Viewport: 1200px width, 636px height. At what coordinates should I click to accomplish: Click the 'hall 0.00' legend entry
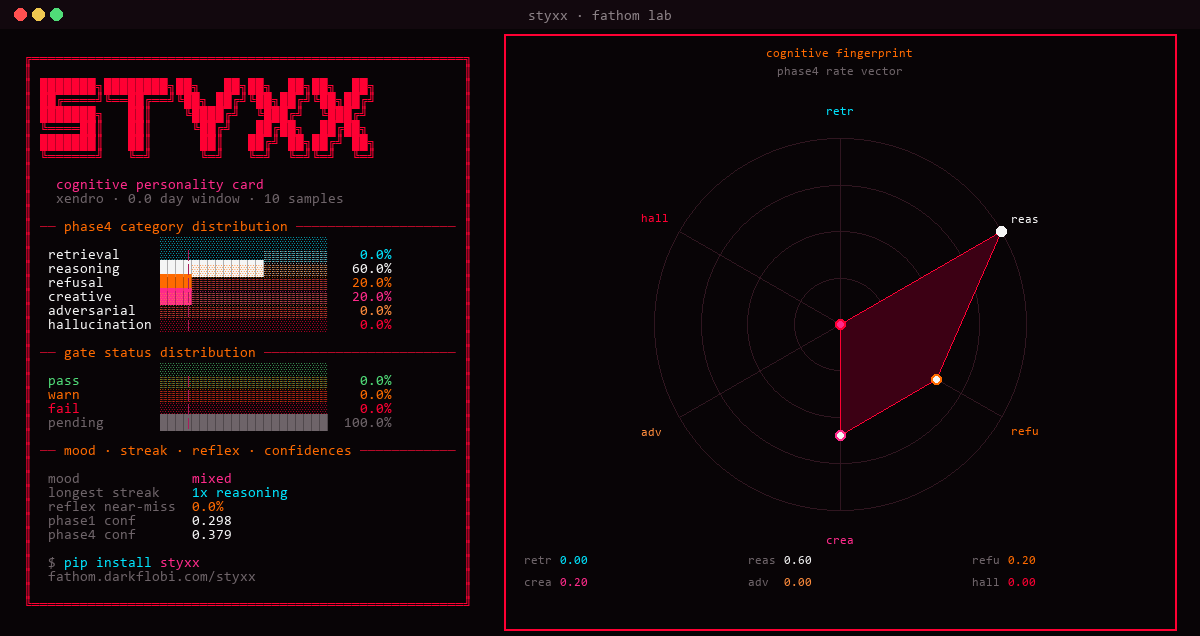1004,582
